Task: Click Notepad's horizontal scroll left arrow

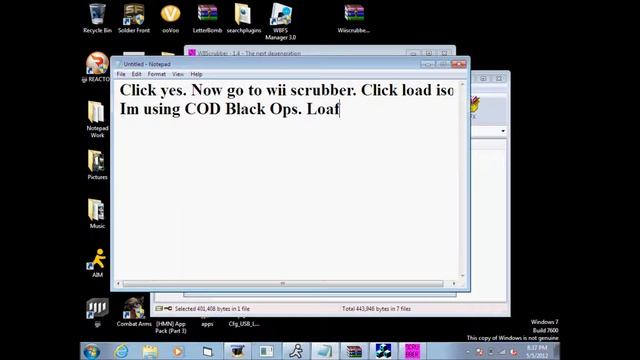Action: point(118,284)
